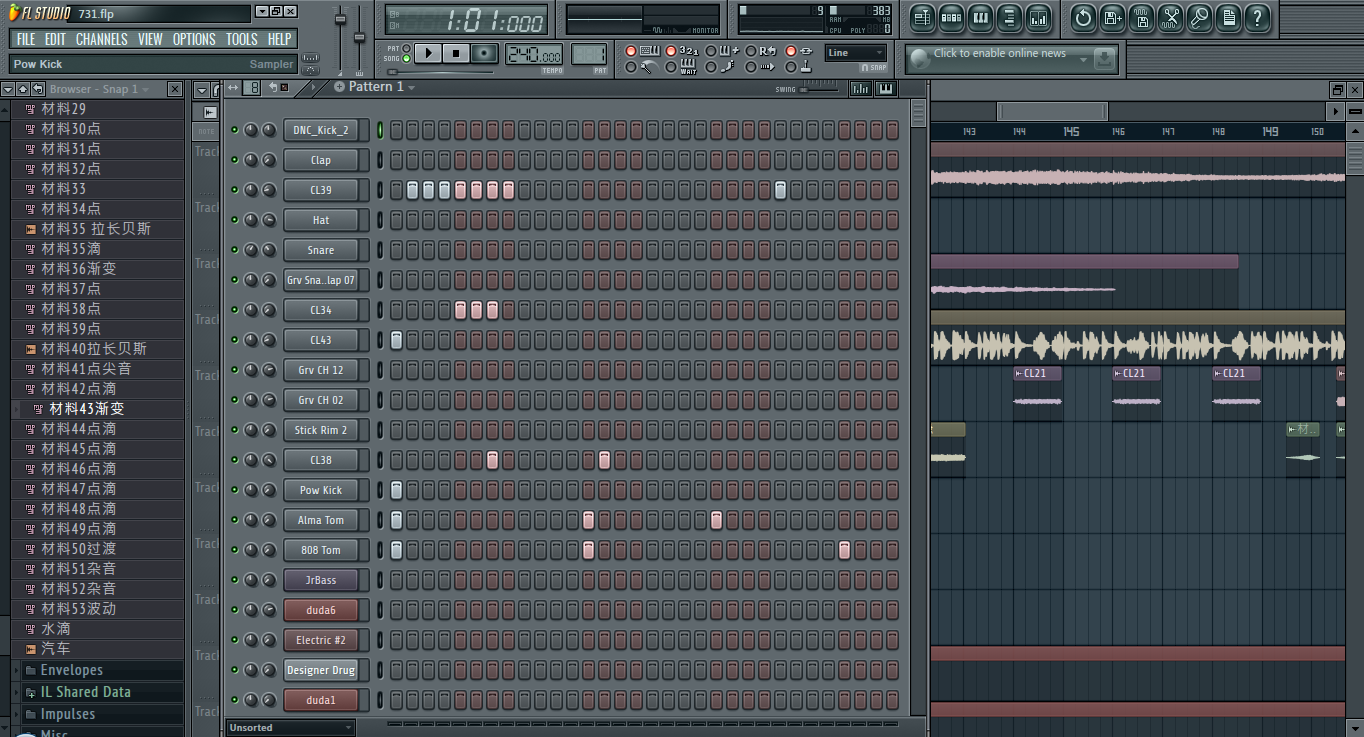Viewport: 1364px width, 737px height.
Task: Click the one-click recording microphone icon
Action: pyautogui.click(x=1199, y=17)
